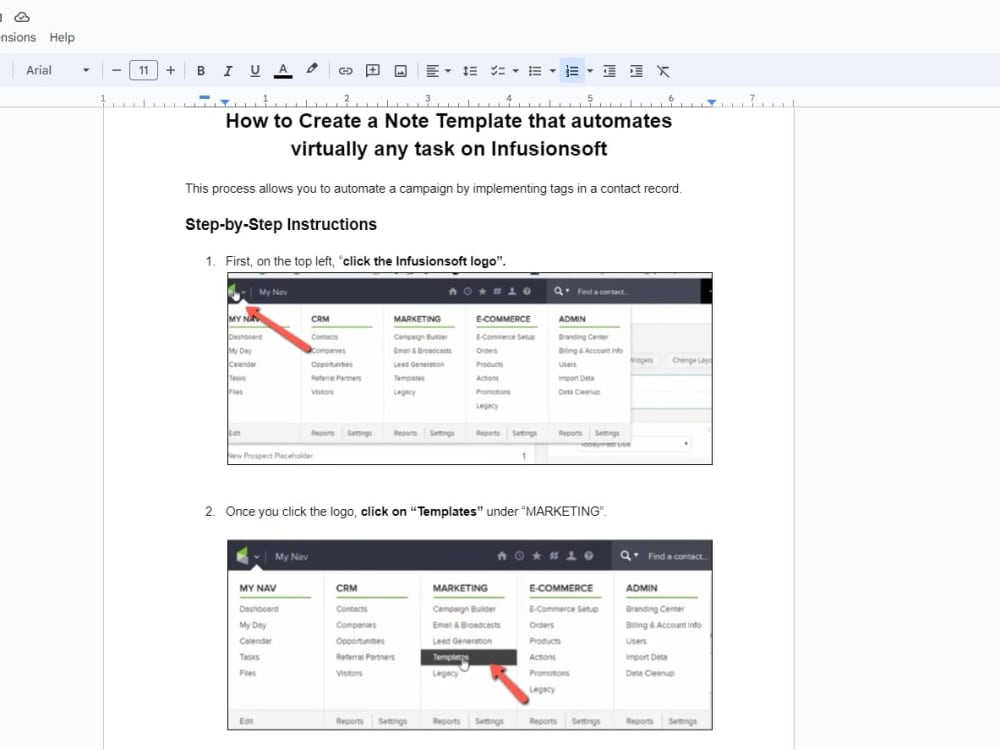Open the Help menu
The width and height of the screenshot is (1000, 750).
pyautogui.click(x=62, y=38)
